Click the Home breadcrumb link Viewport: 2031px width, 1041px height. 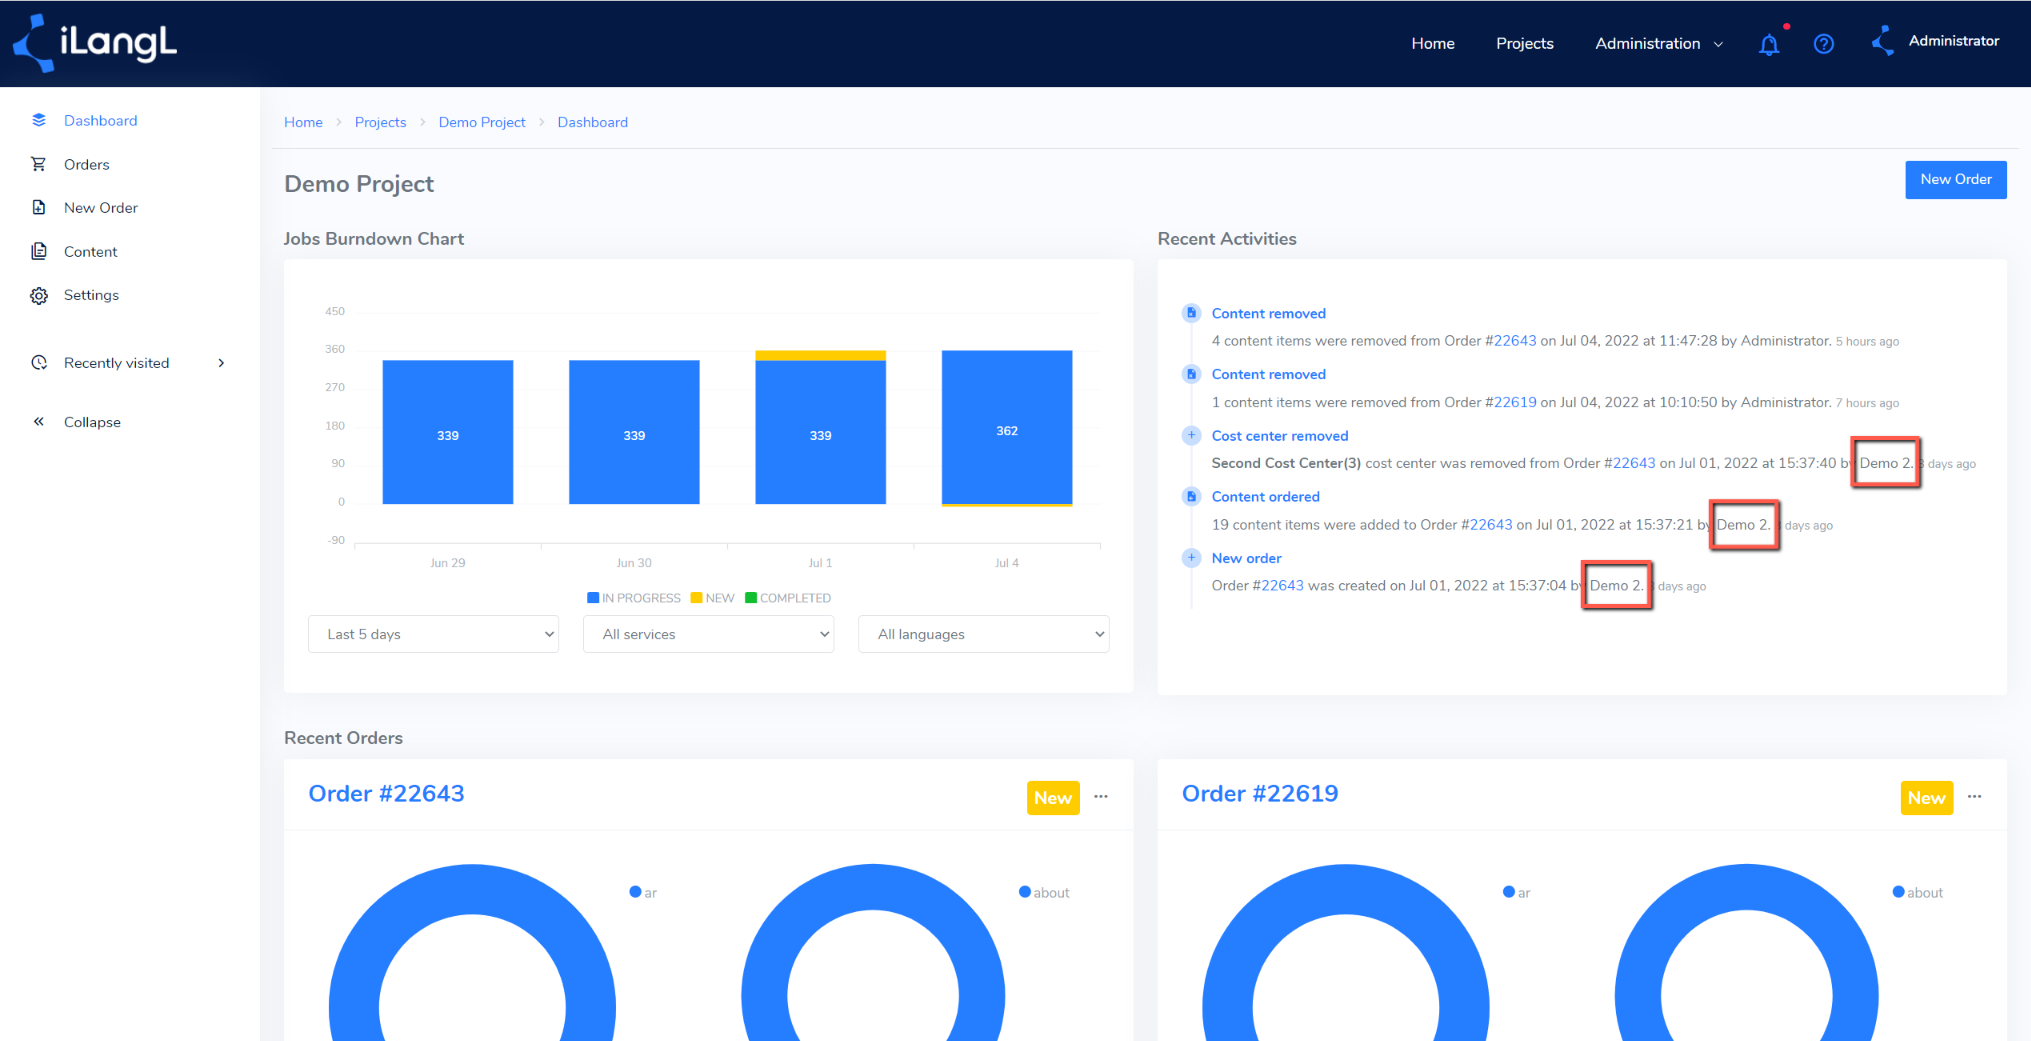303,122
